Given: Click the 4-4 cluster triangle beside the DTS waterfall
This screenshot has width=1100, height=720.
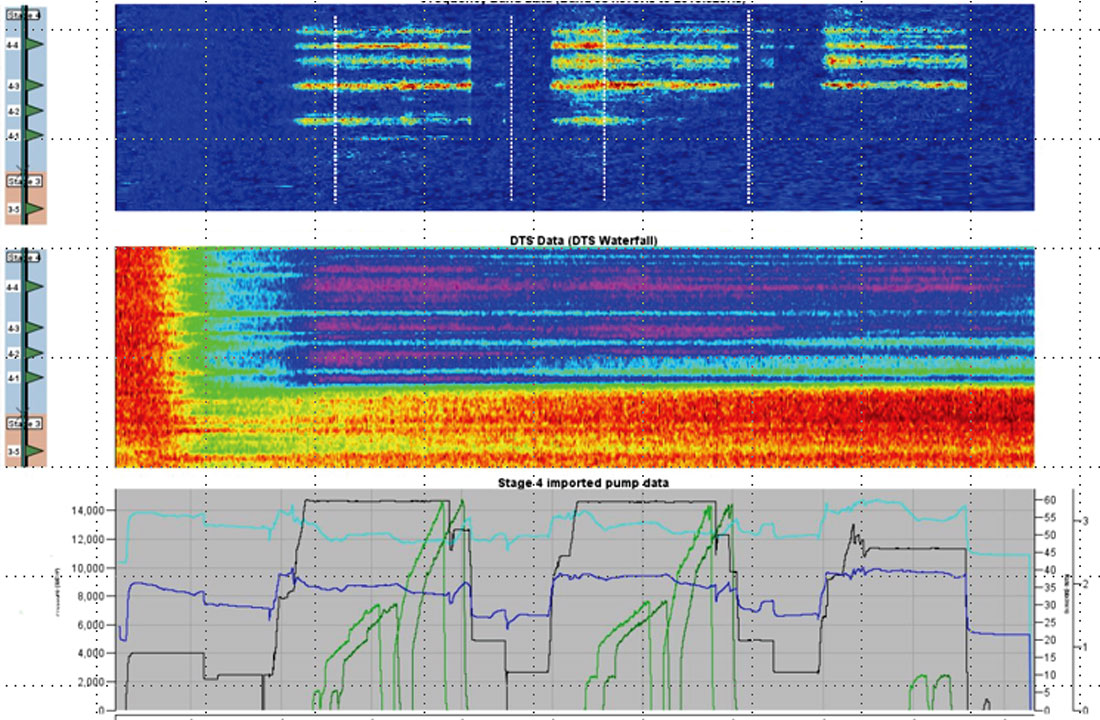Looking at the screenshot, I should tap(35, 286).
